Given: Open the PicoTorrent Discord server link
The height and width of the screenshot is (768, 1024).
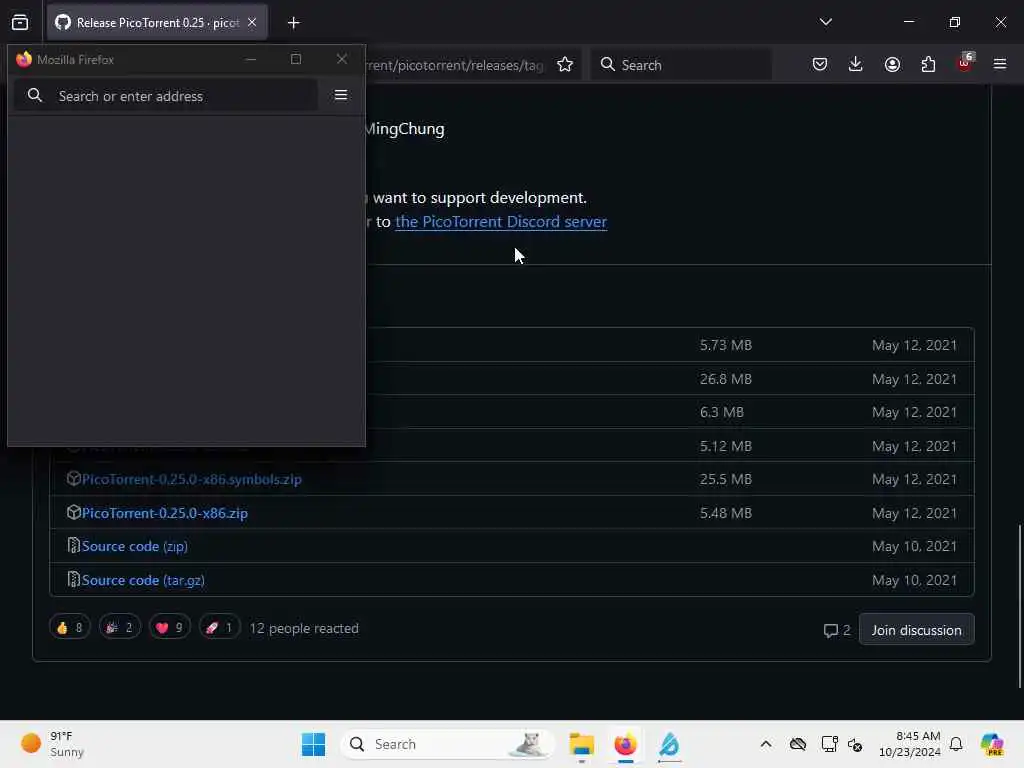Looking at the screenshot, I should pyautogui.click(x=501, y=221).
